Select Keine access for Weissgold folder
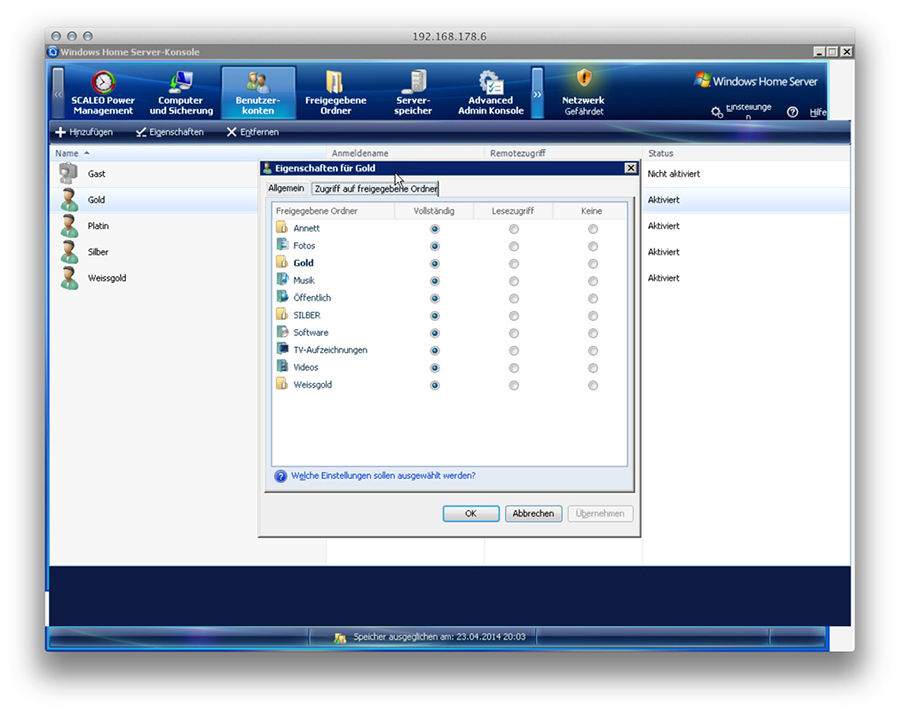This screenshot has height=714, width=900. tap(593, 386)
